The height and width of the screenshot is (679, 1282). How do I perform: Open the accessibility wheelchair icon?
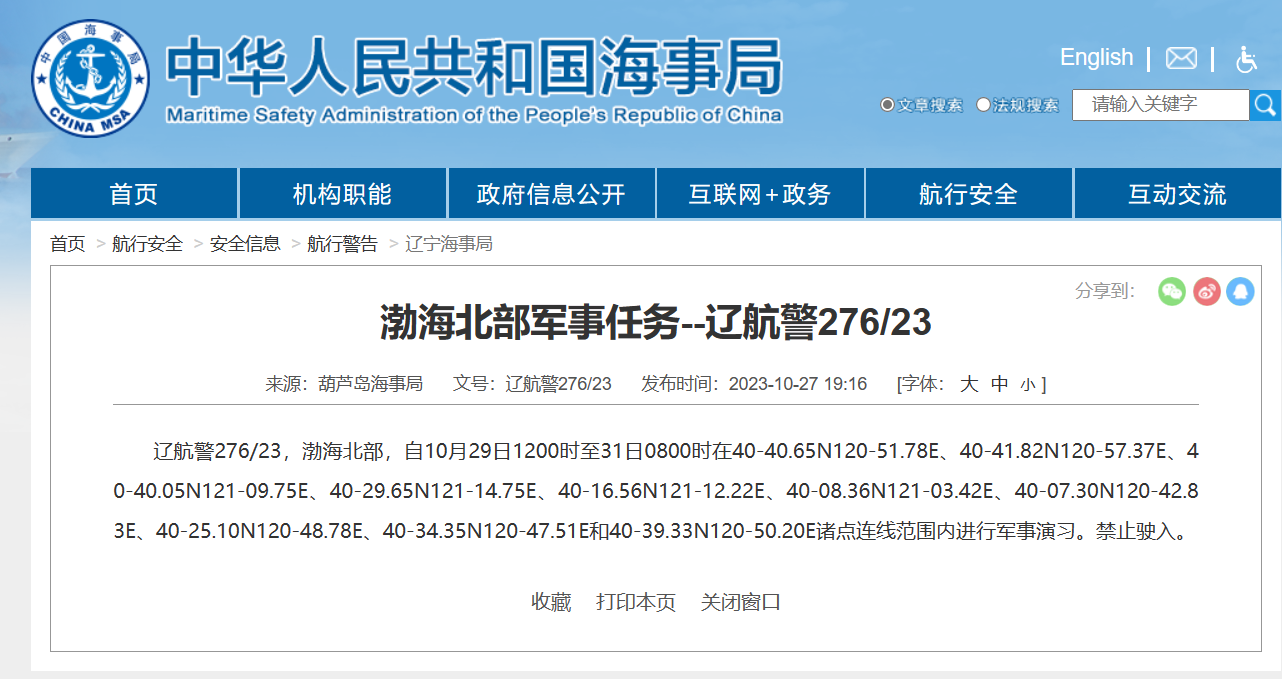1246,59
